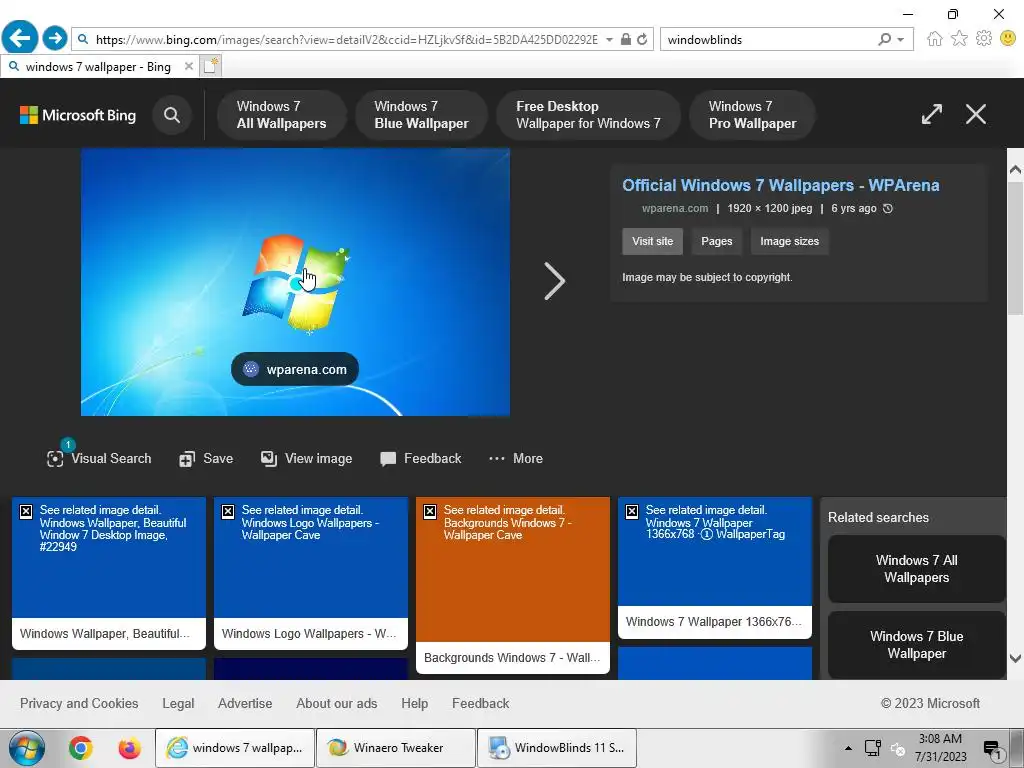Screen dimensions: 1024x768
Task: Open related 'Windows Wallpaper, Beautiful...' card
Action: pos(108,573)
